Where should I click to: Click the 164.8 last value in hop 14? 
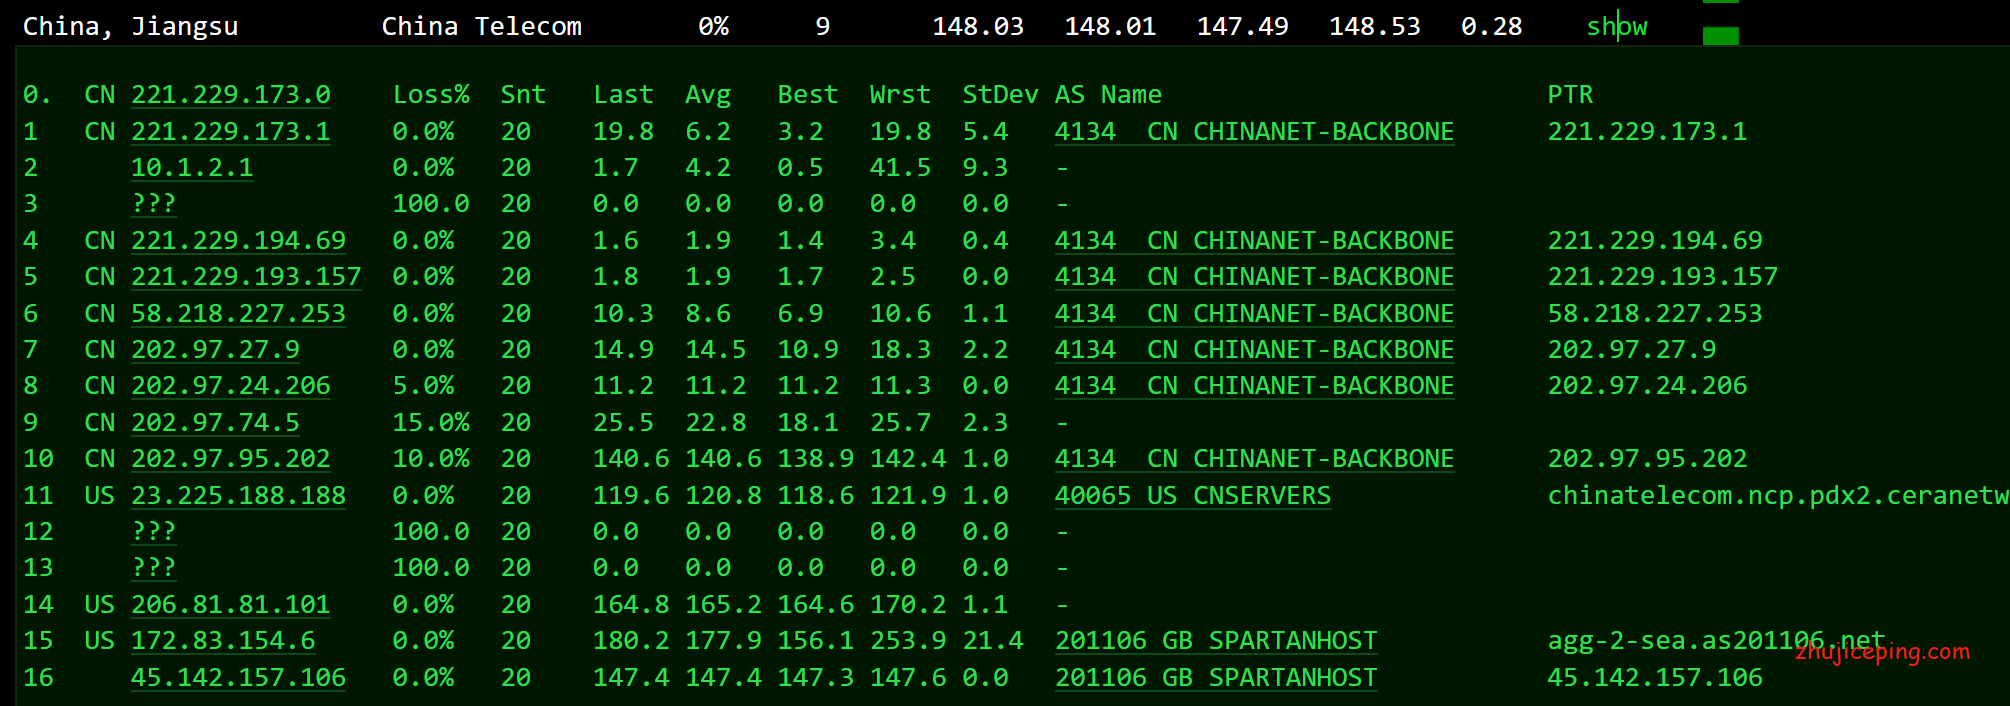[631, 605]
